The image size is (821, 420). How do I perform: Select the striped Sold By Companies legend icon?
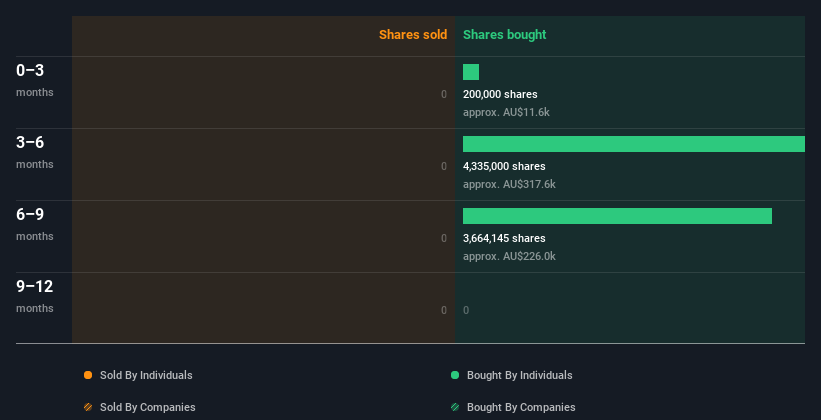tap(88, 407)
